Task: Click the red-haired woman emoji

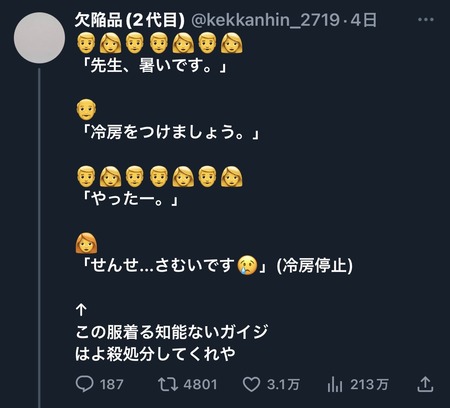Action: pos(86,243)
